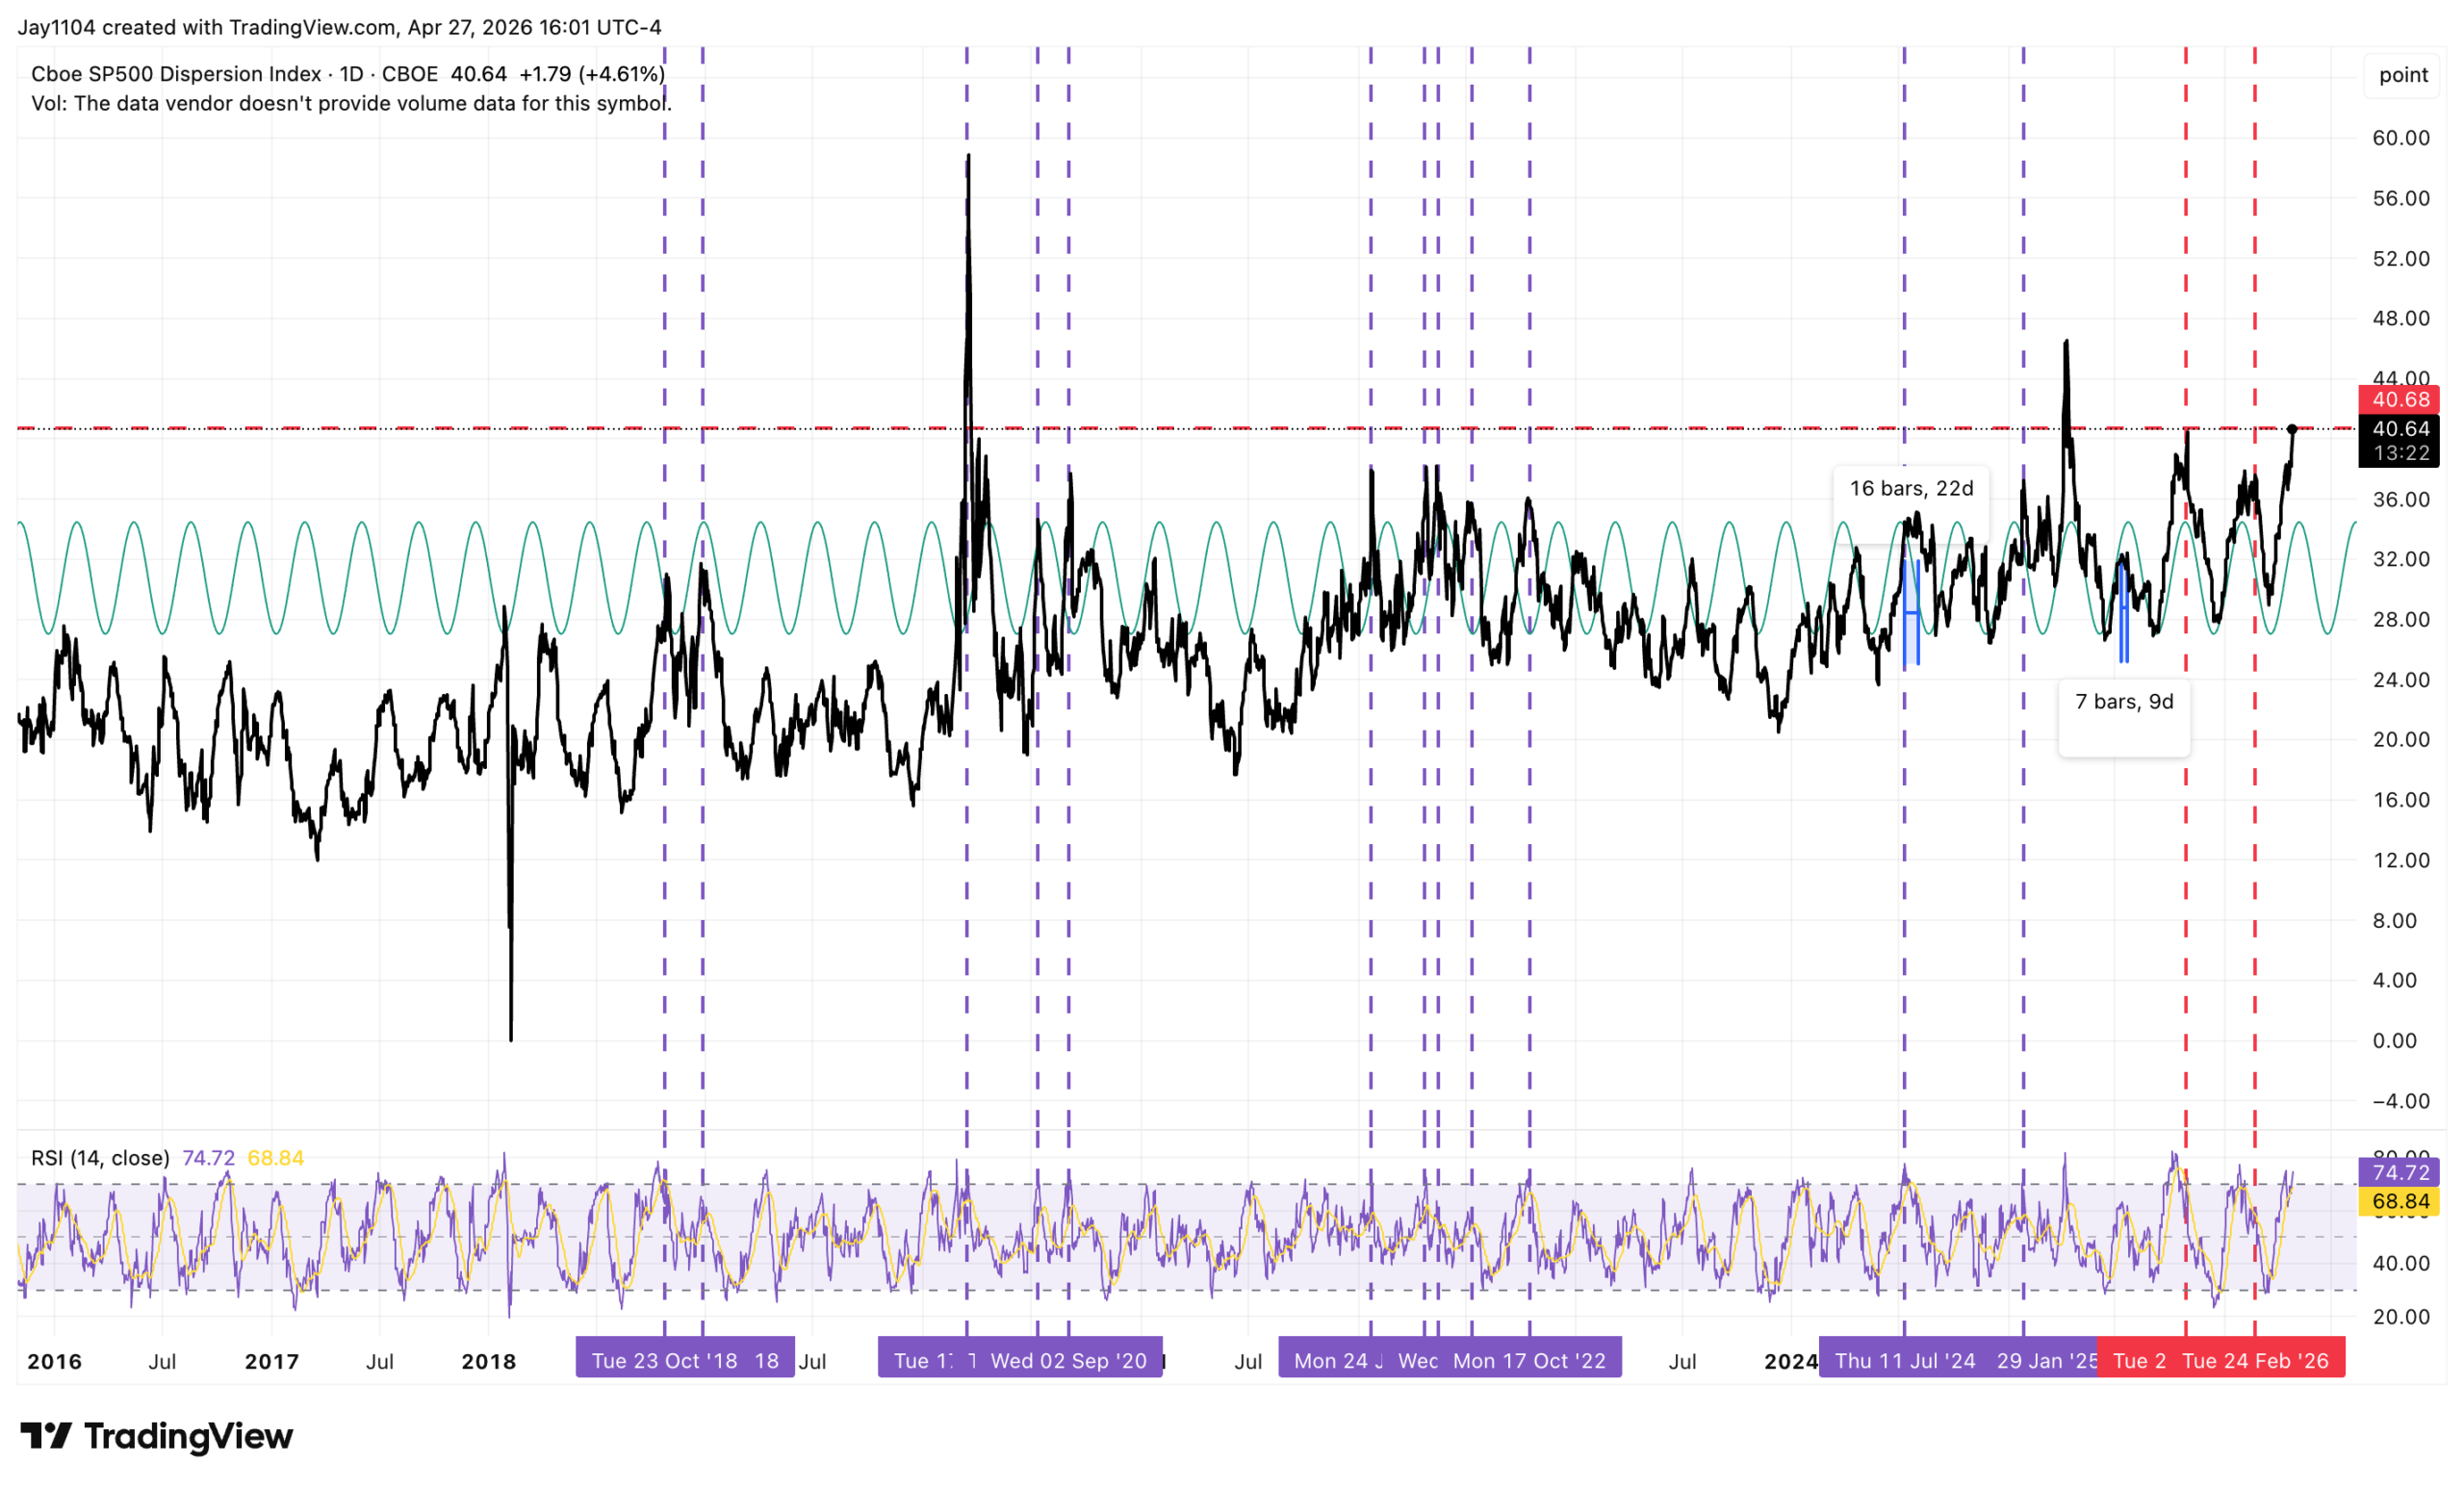
Task: Click the Thu 11 Jul '24 date label
Action: [x=1904, y=1361]
